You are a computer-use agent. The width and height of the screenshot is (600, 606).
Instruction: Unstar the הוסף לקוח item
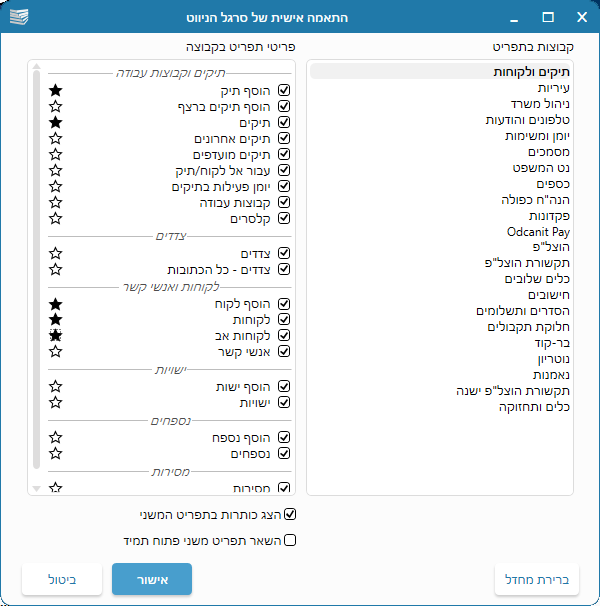pyautogui.click(x=56, y=304)
